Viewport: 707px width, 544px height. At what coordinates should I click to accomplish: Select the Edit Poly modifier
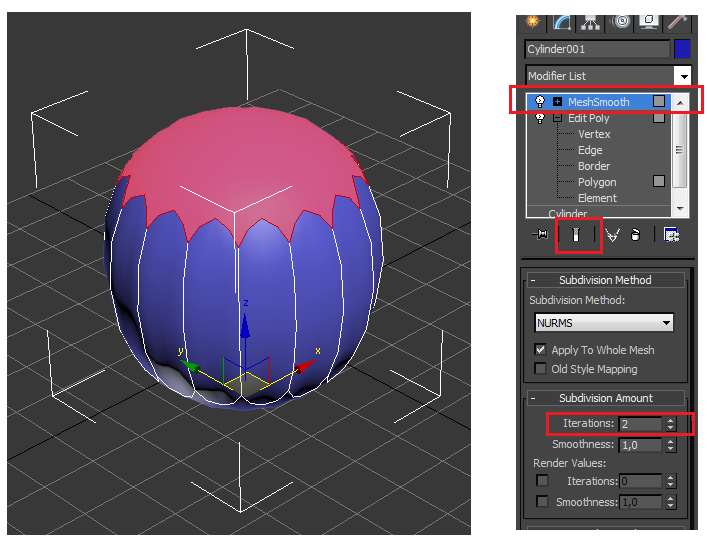click(x=588, y=118)
